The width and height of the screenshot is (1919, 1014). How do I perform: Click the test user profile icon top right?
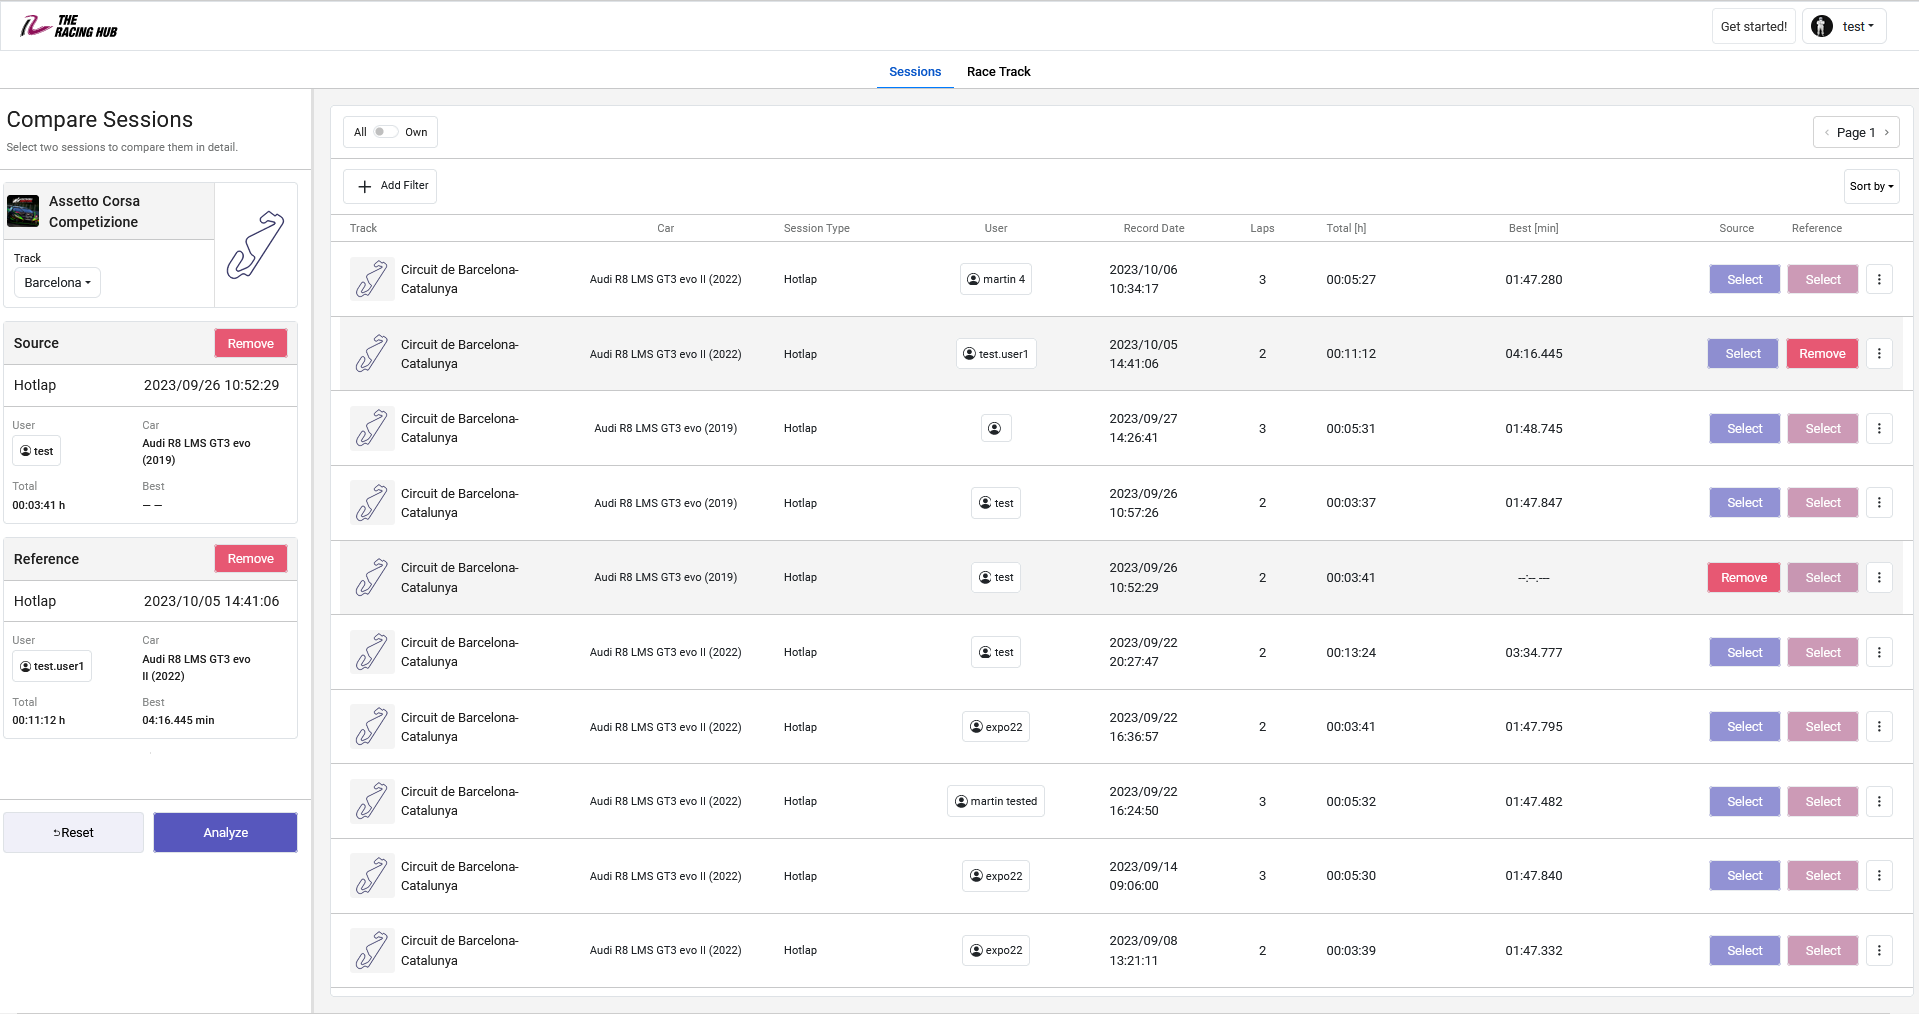click(1821, 25)
